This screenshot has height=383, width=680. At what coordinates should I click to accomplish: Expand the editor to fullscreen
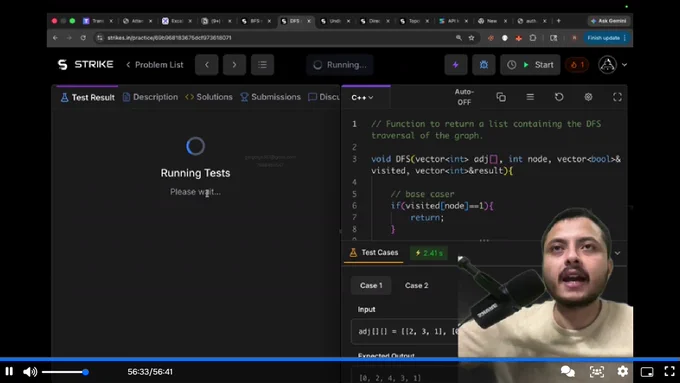coord(617,97)
